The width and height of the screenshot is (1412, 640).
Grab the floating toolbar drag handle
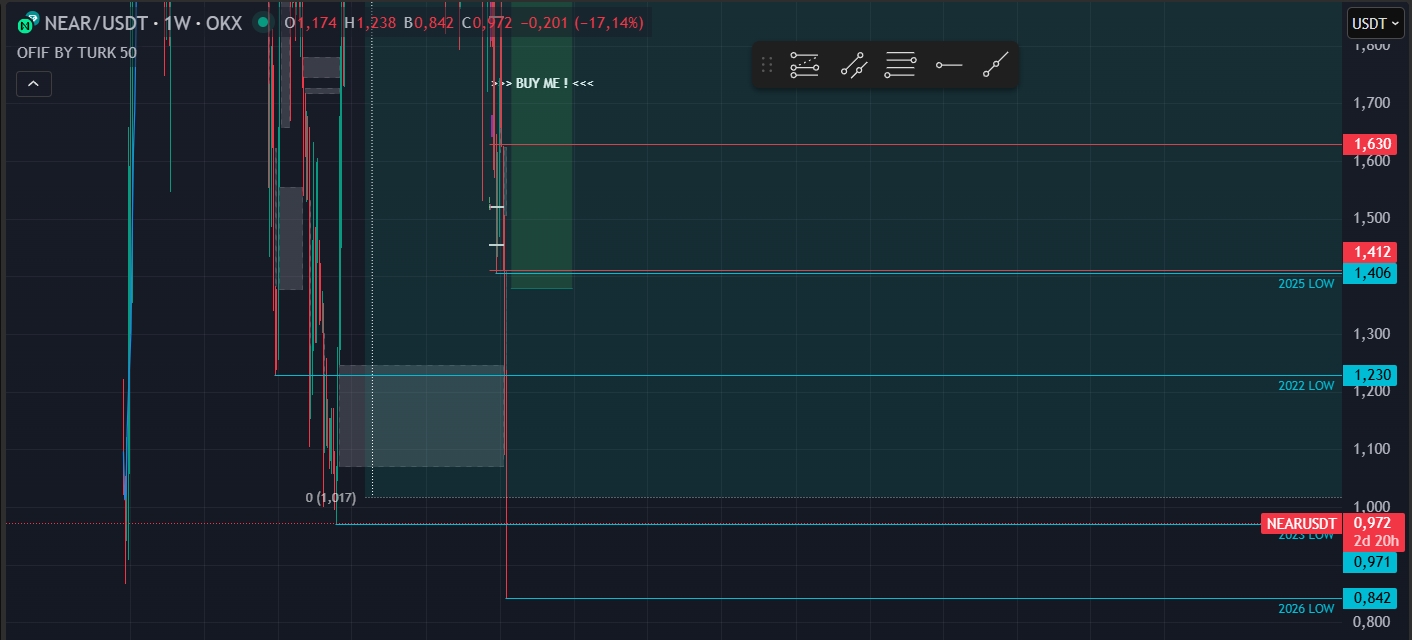coord(767,66)
